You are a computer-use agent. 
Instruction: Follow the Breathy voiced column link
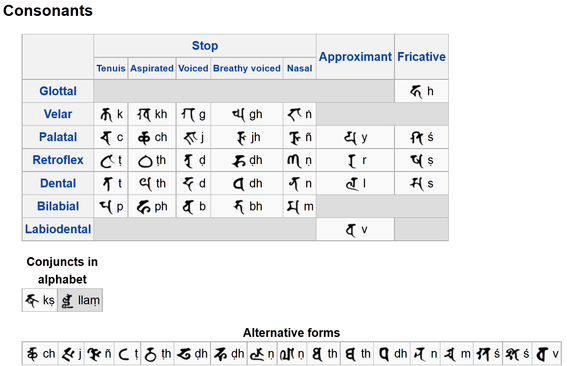click(247, 68)
